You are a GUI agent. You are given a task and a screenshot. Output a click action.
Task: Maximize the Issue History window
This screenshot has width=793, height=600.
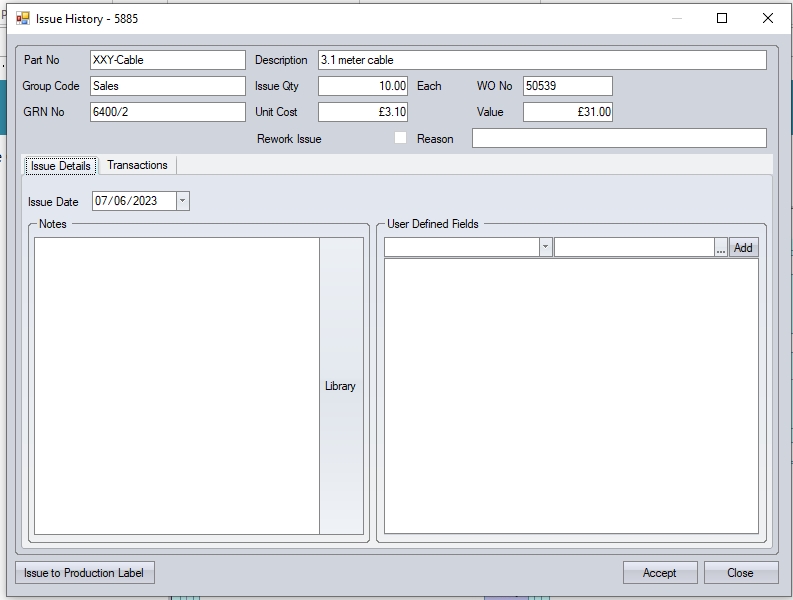tap(722, 18)
